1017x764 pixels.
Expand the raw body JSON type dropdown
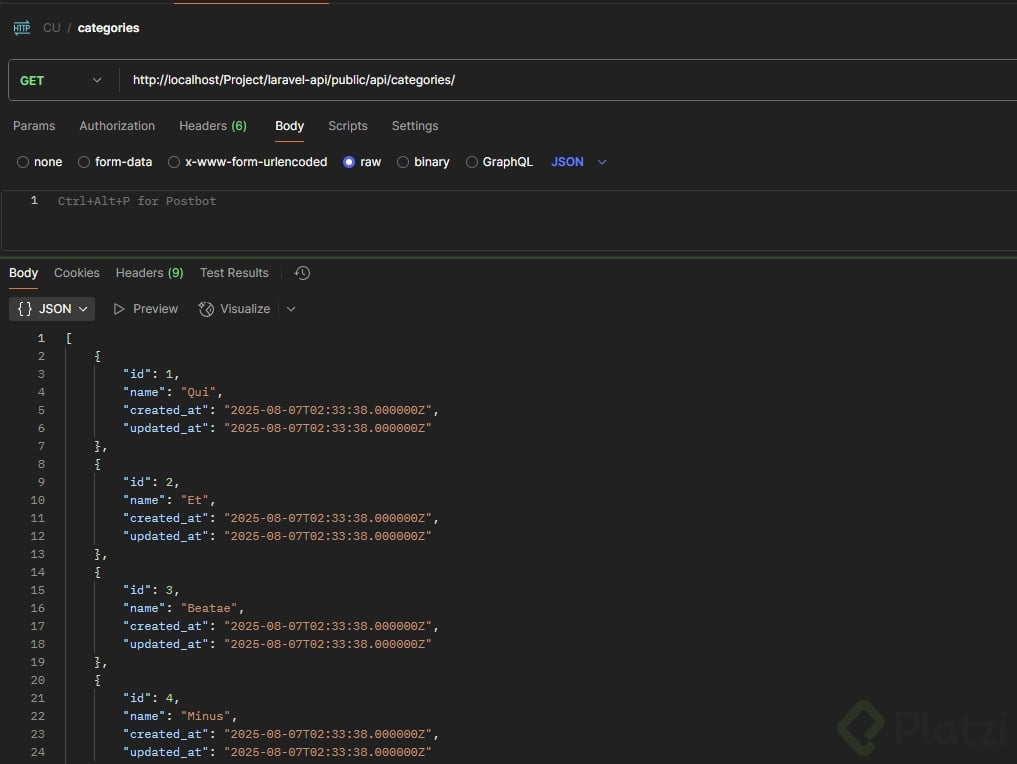tap(579, 162)
